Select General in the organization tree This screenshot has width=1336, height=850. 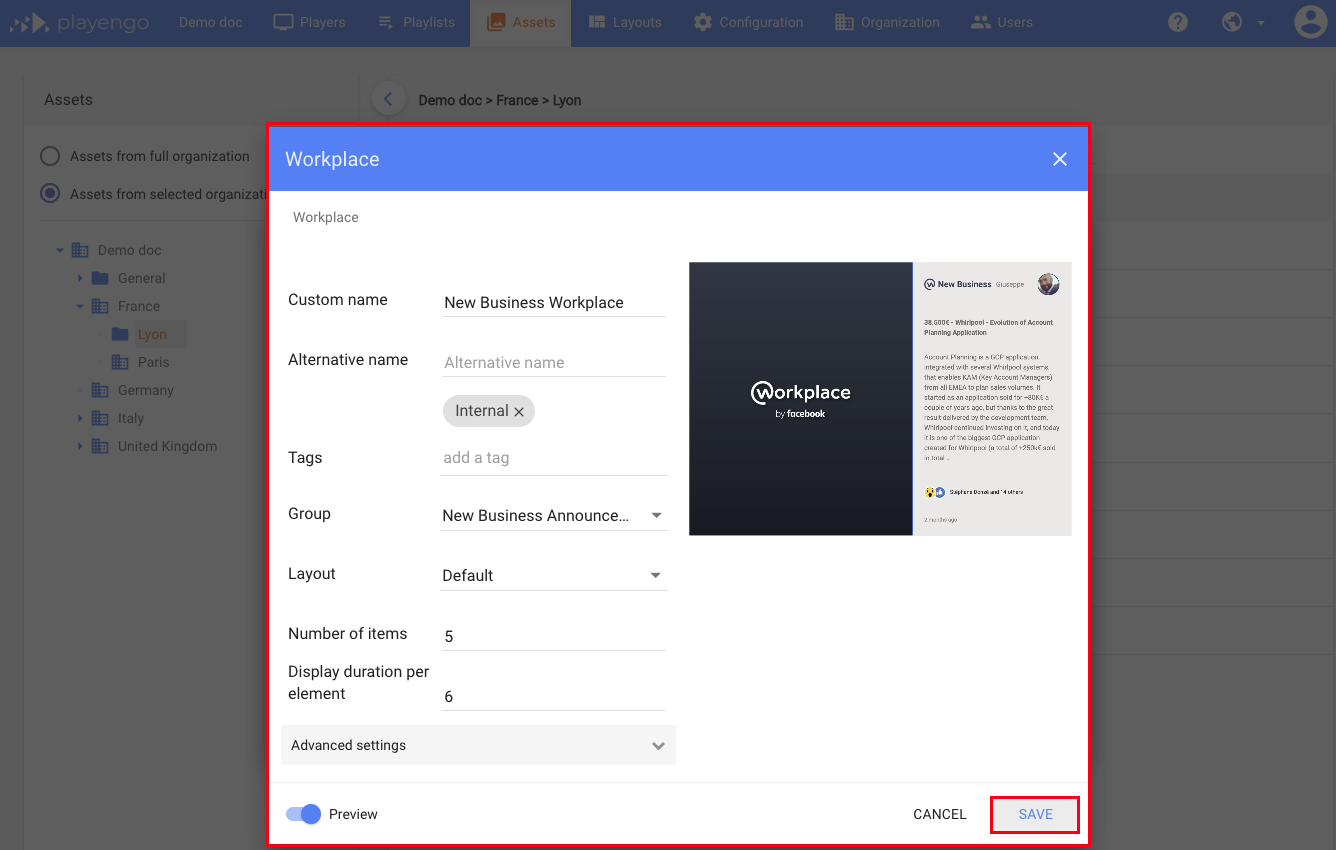[x=141, y=278]
